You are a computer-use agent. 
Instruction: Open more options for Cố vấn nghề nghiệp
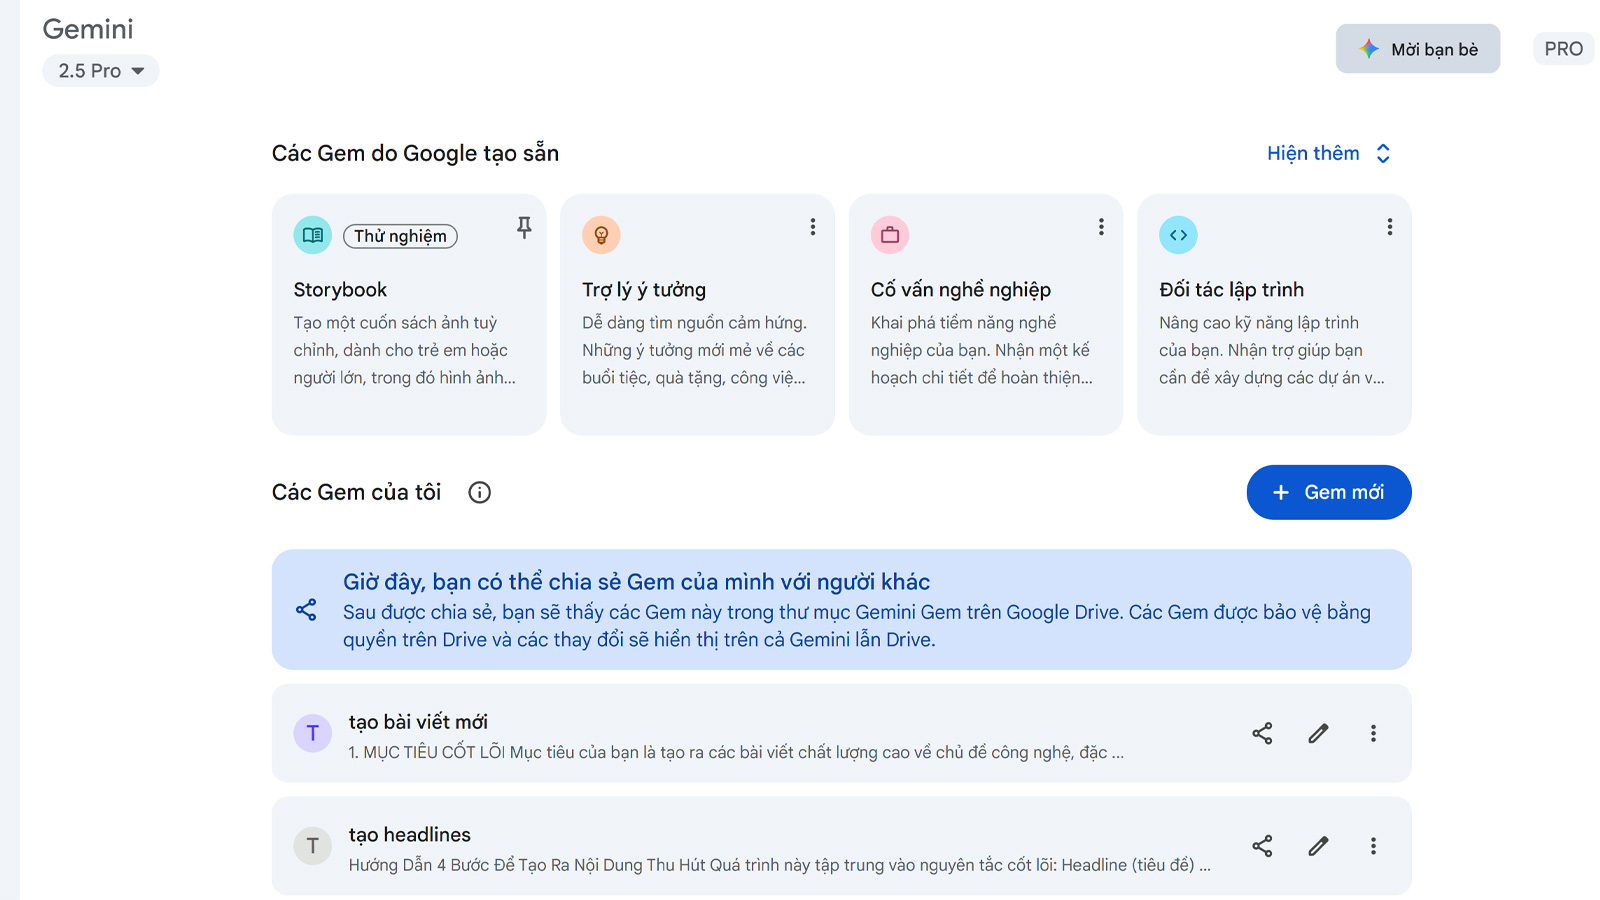[1101, 227]
